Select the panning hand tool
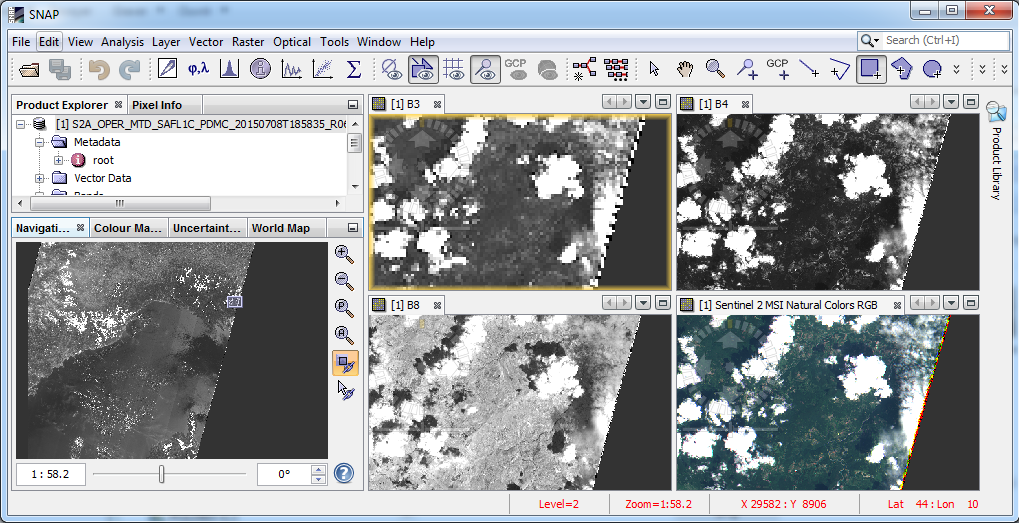 685,69
